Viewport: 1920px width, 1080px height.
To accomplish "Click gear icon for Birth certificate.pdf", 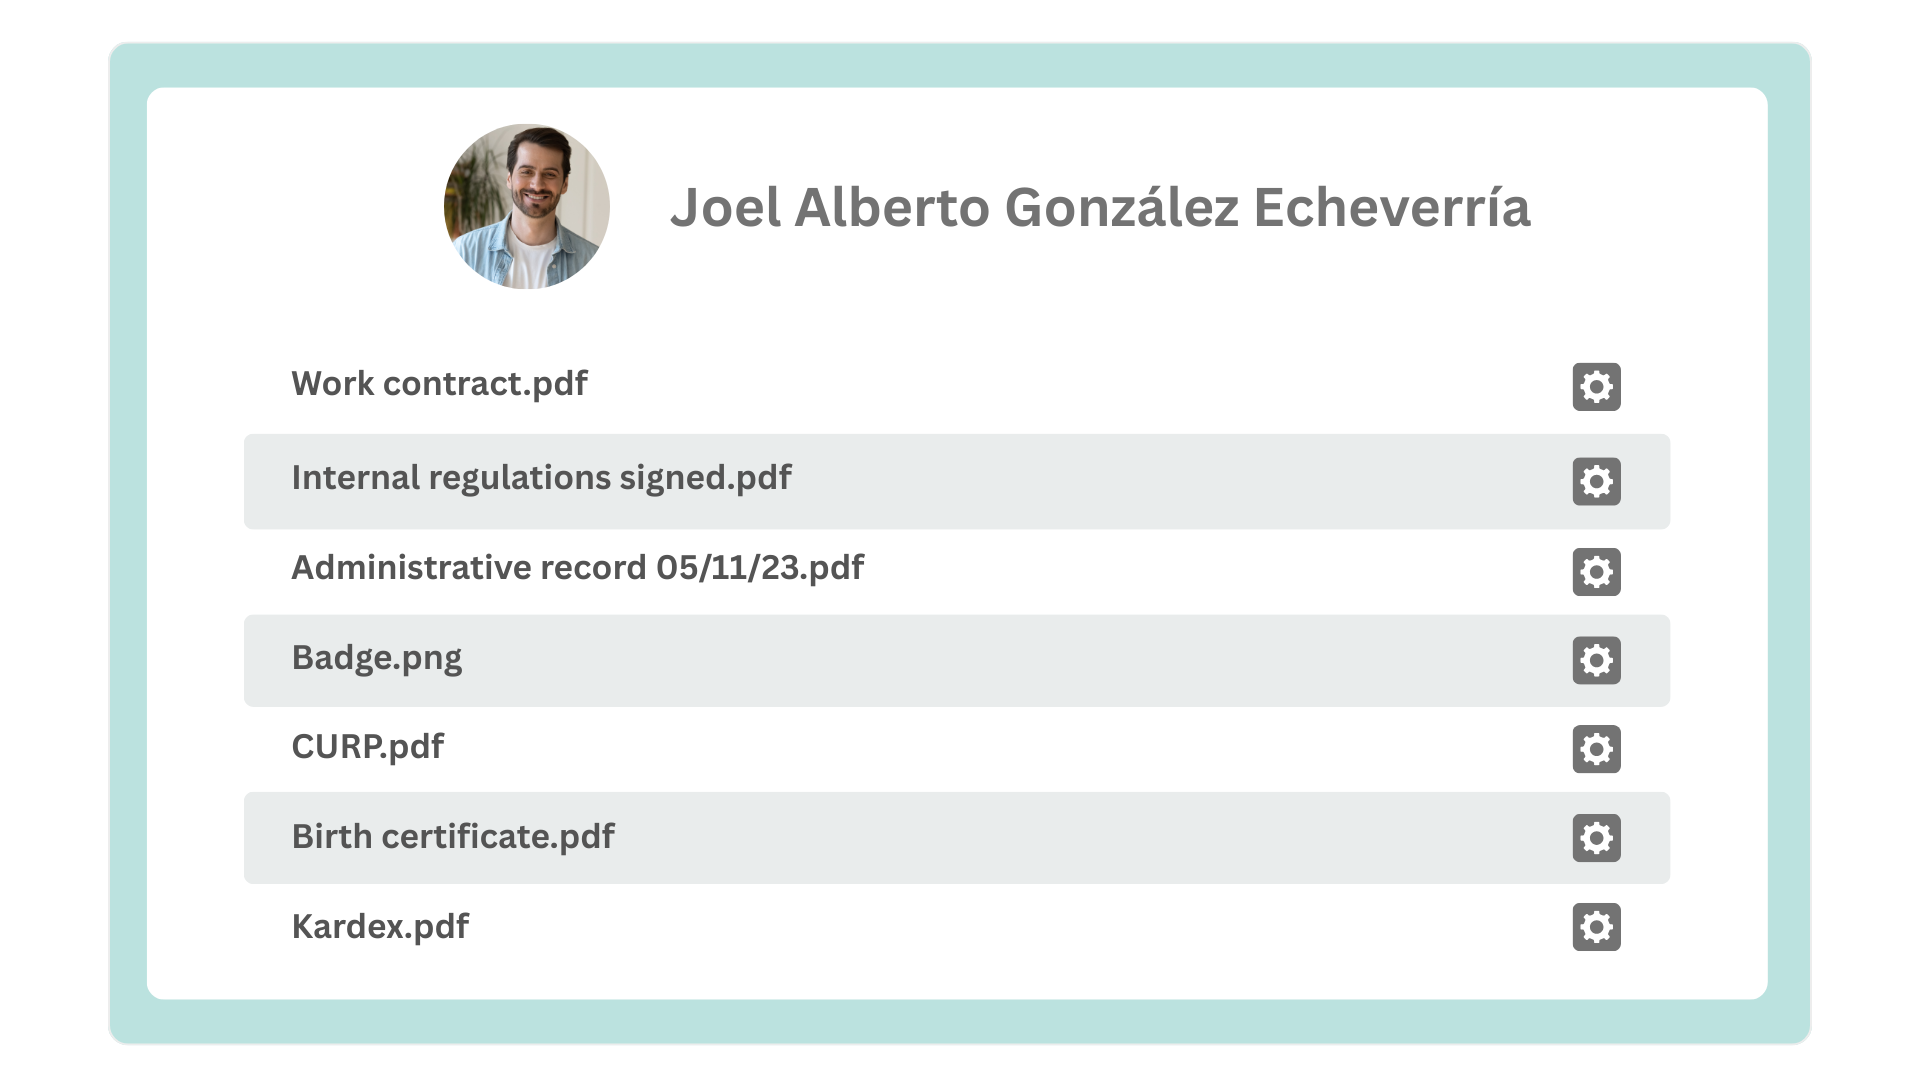I will [x=1596, y=838].
